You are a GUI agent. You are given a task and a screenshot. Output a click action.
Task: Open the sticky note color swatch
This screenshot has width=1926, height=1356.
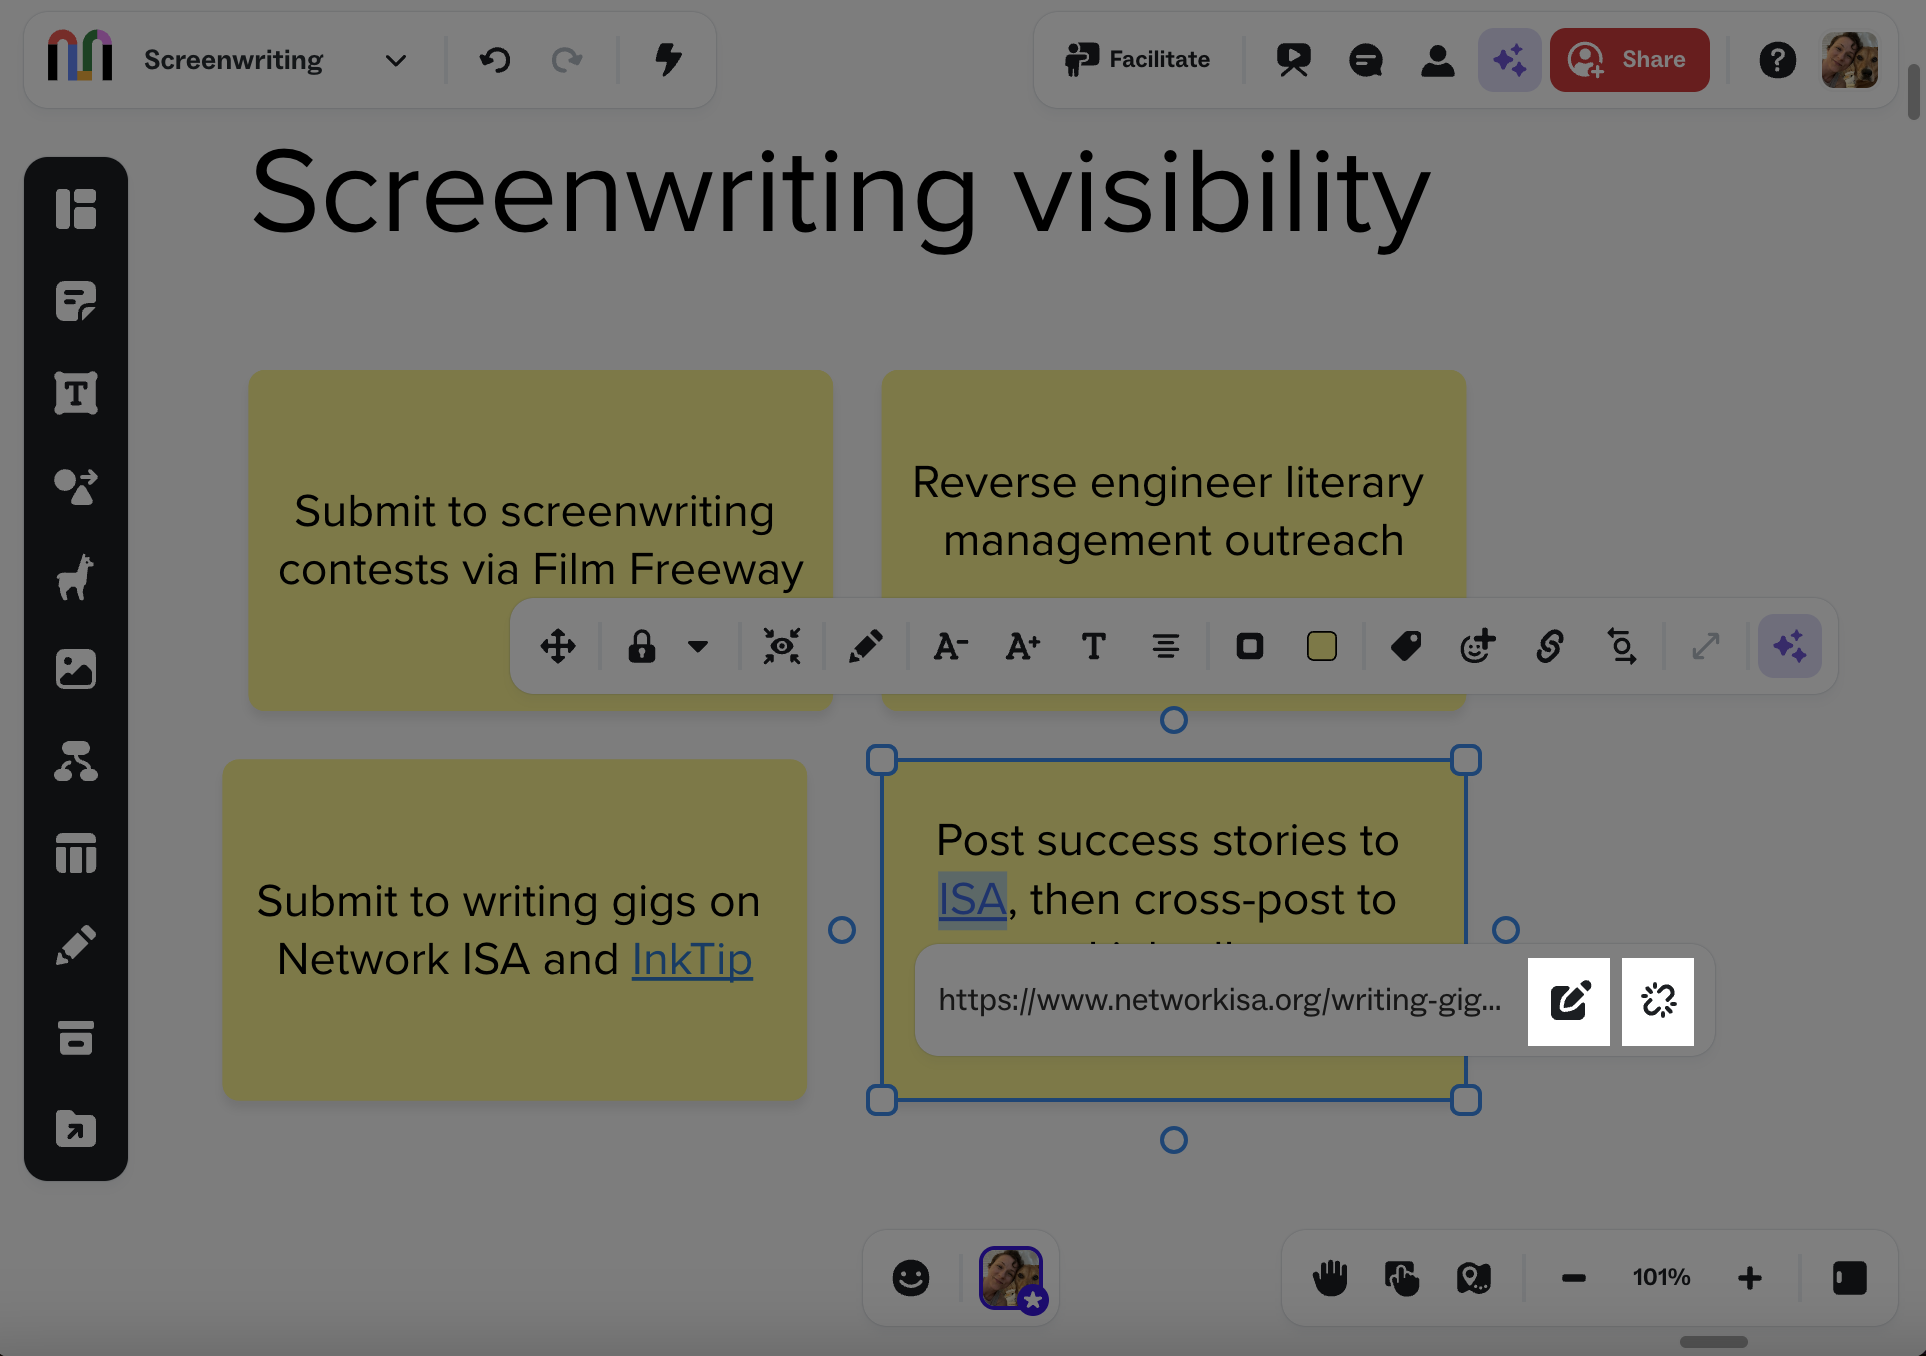[x=1322, y=647]
